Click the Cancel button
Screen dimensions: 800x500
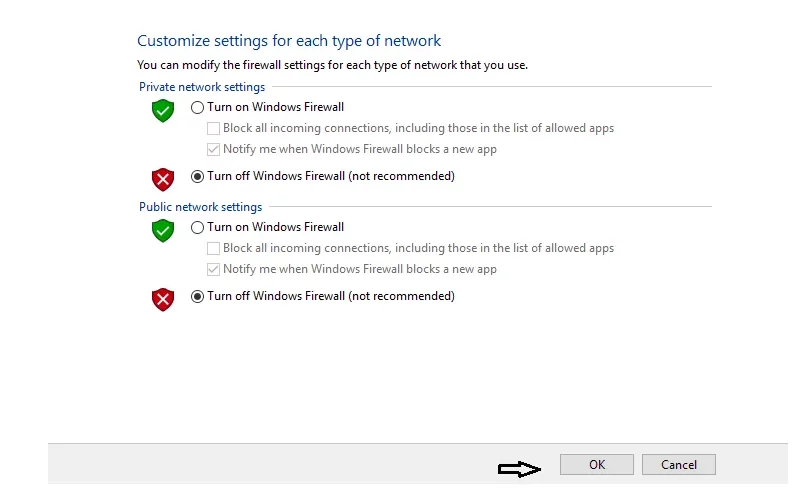point(679,464)
